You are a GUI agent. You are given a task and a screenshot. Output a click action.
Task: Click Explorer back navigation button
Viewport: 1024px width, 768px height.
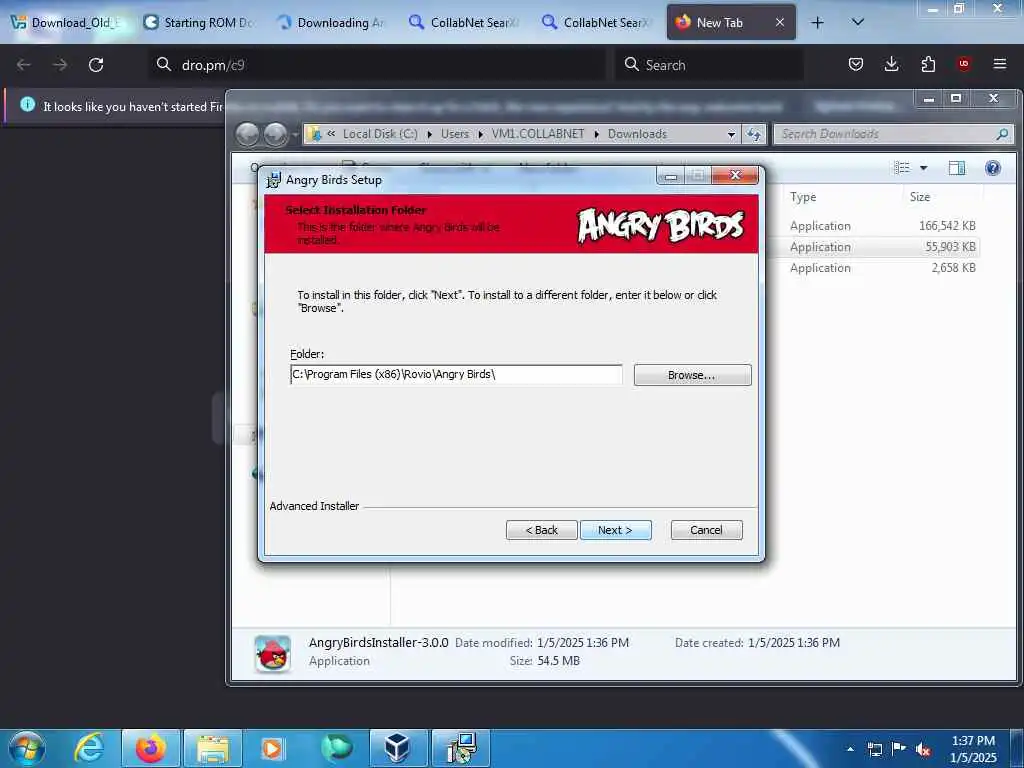248,134
